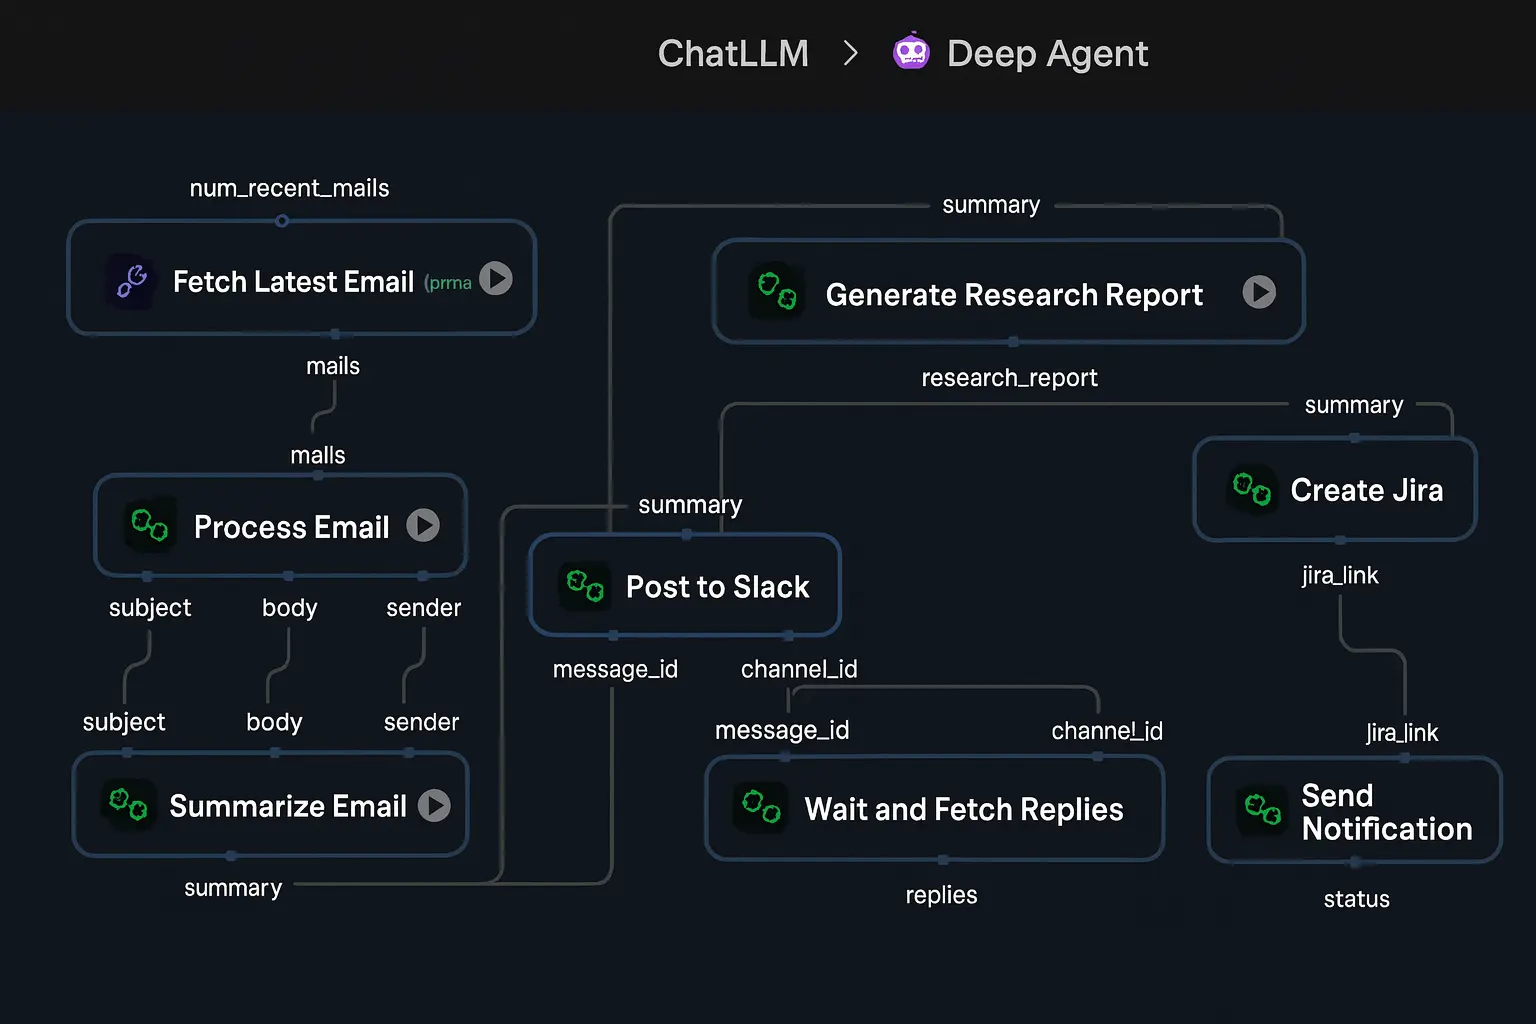Click the breadcrumb chevron separator
The image size is (1536, 1024).
coord(851,53)
